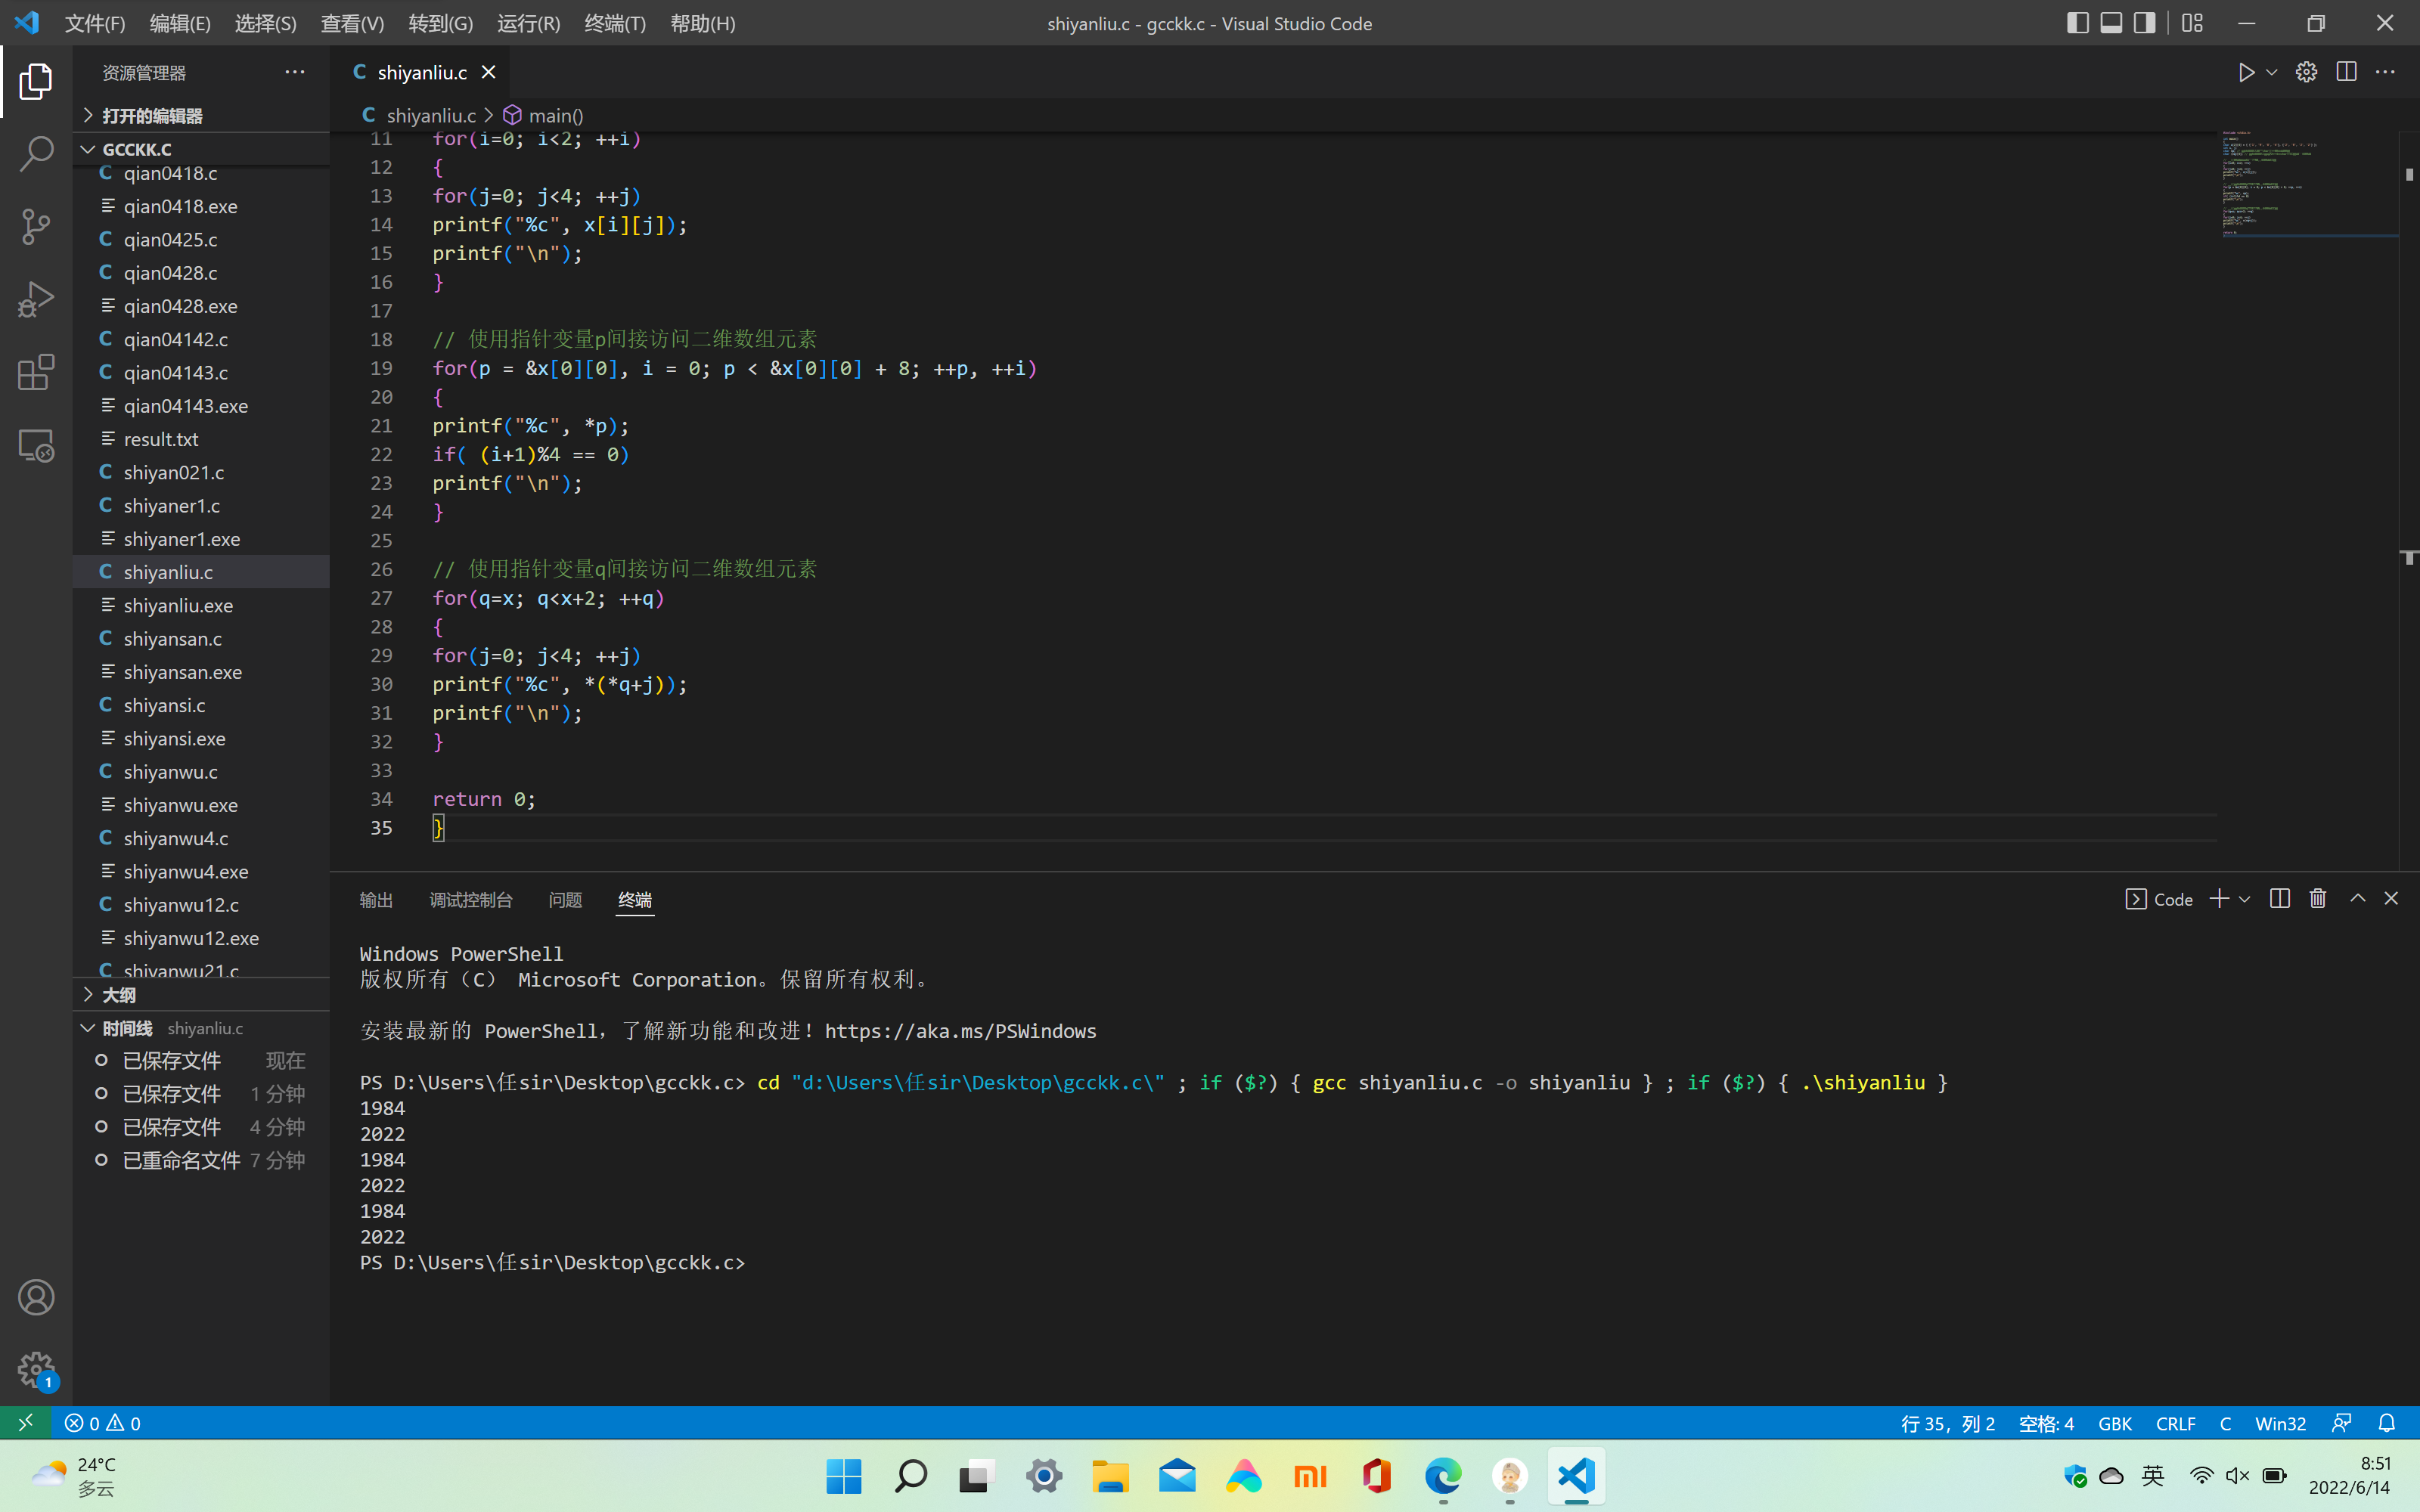This screenshot has width=2420, height=1512.
Task: Open the new terminal launch profile dropdown
Action: coord(2244,899)
